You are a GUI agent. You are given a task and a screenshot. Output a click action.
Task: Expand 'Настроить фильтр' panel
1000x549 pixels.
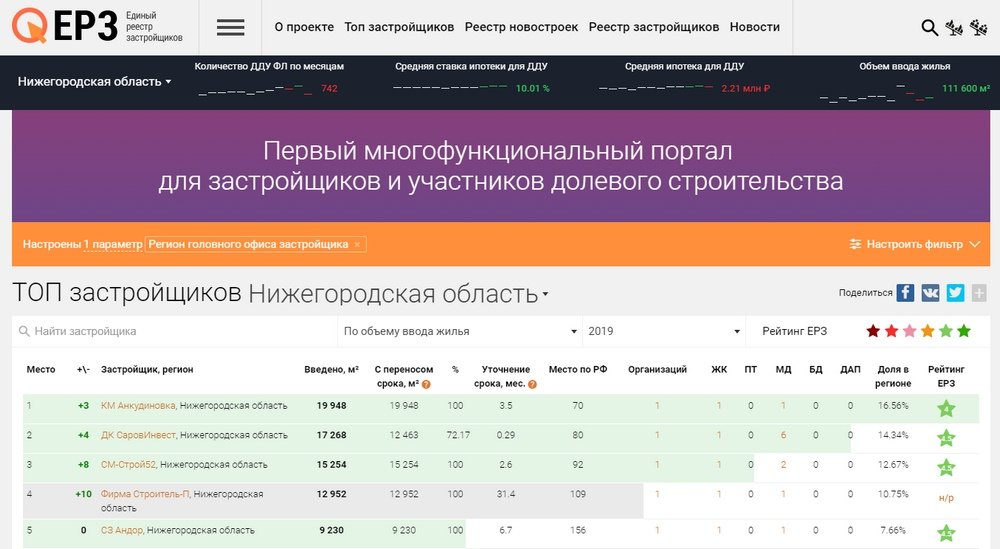click(915, 244)
